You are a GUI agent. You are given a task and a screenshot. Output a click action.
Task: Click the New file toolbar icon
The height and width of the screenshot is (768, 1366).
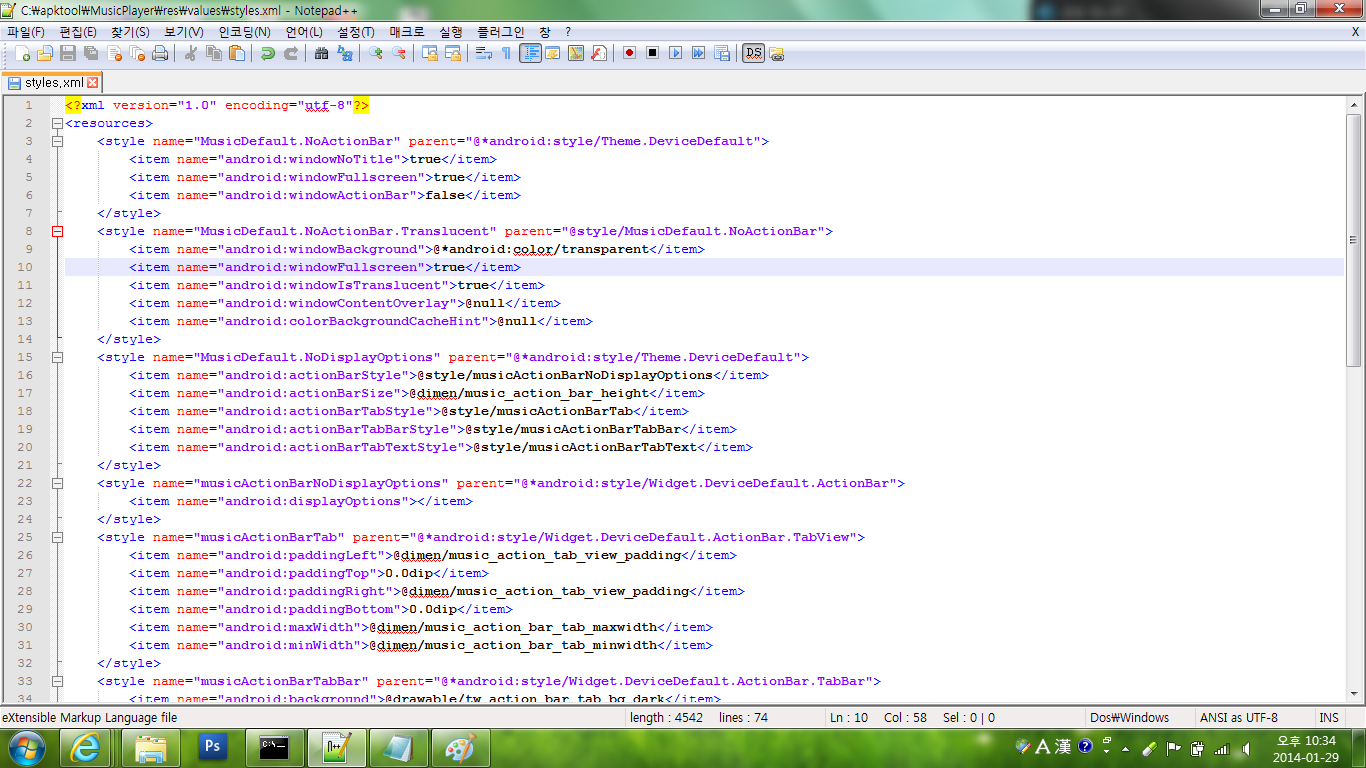pyautogui.click(x=22, y=53)
